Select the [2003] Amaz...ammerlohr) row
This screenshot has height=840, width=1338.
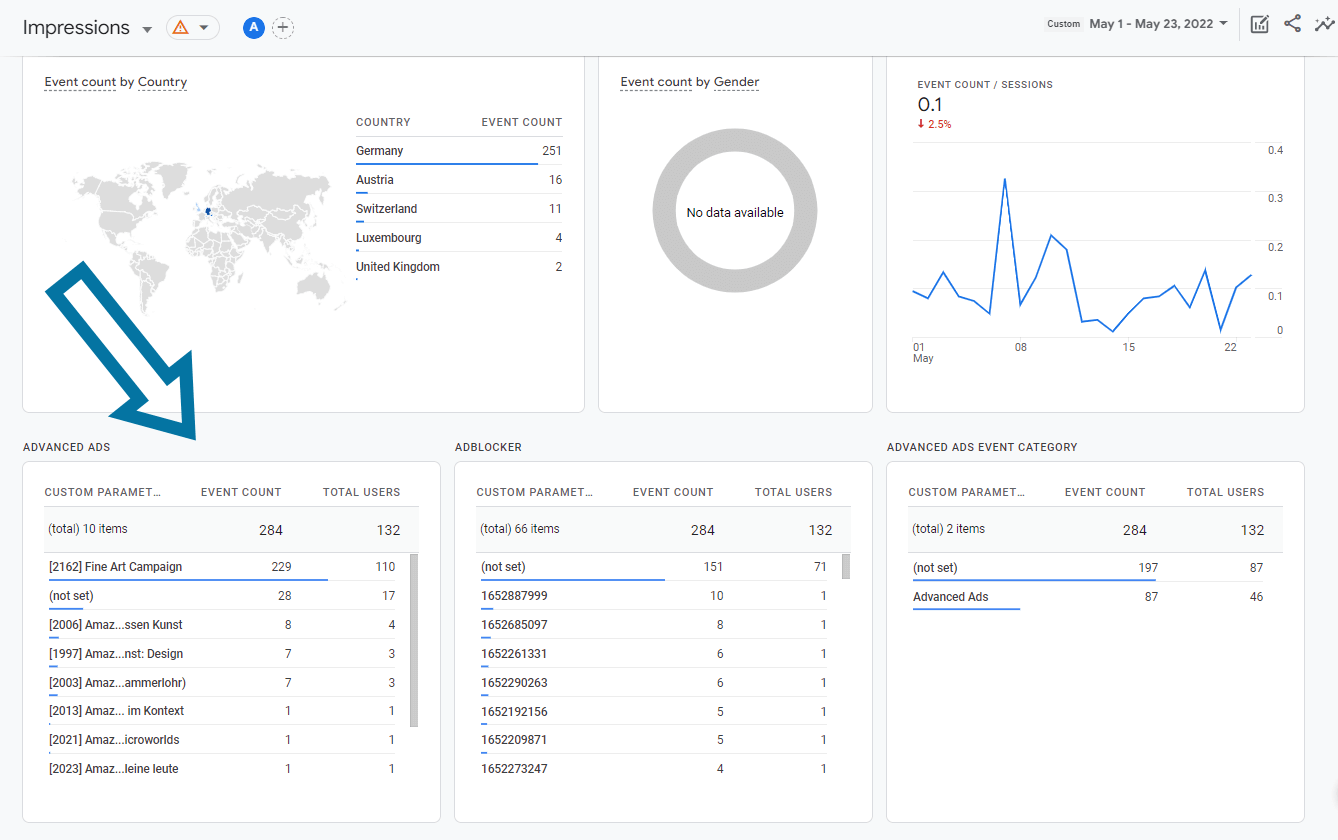click(222, 683)
